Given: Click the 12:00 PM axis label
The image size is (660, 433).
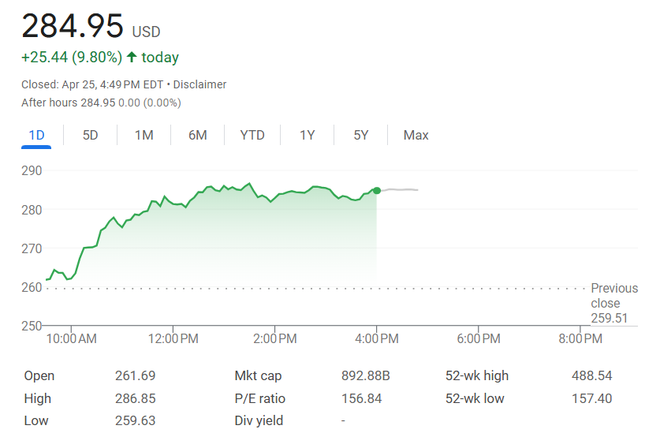Looking at the screenshot, I should tap(173, 338).
